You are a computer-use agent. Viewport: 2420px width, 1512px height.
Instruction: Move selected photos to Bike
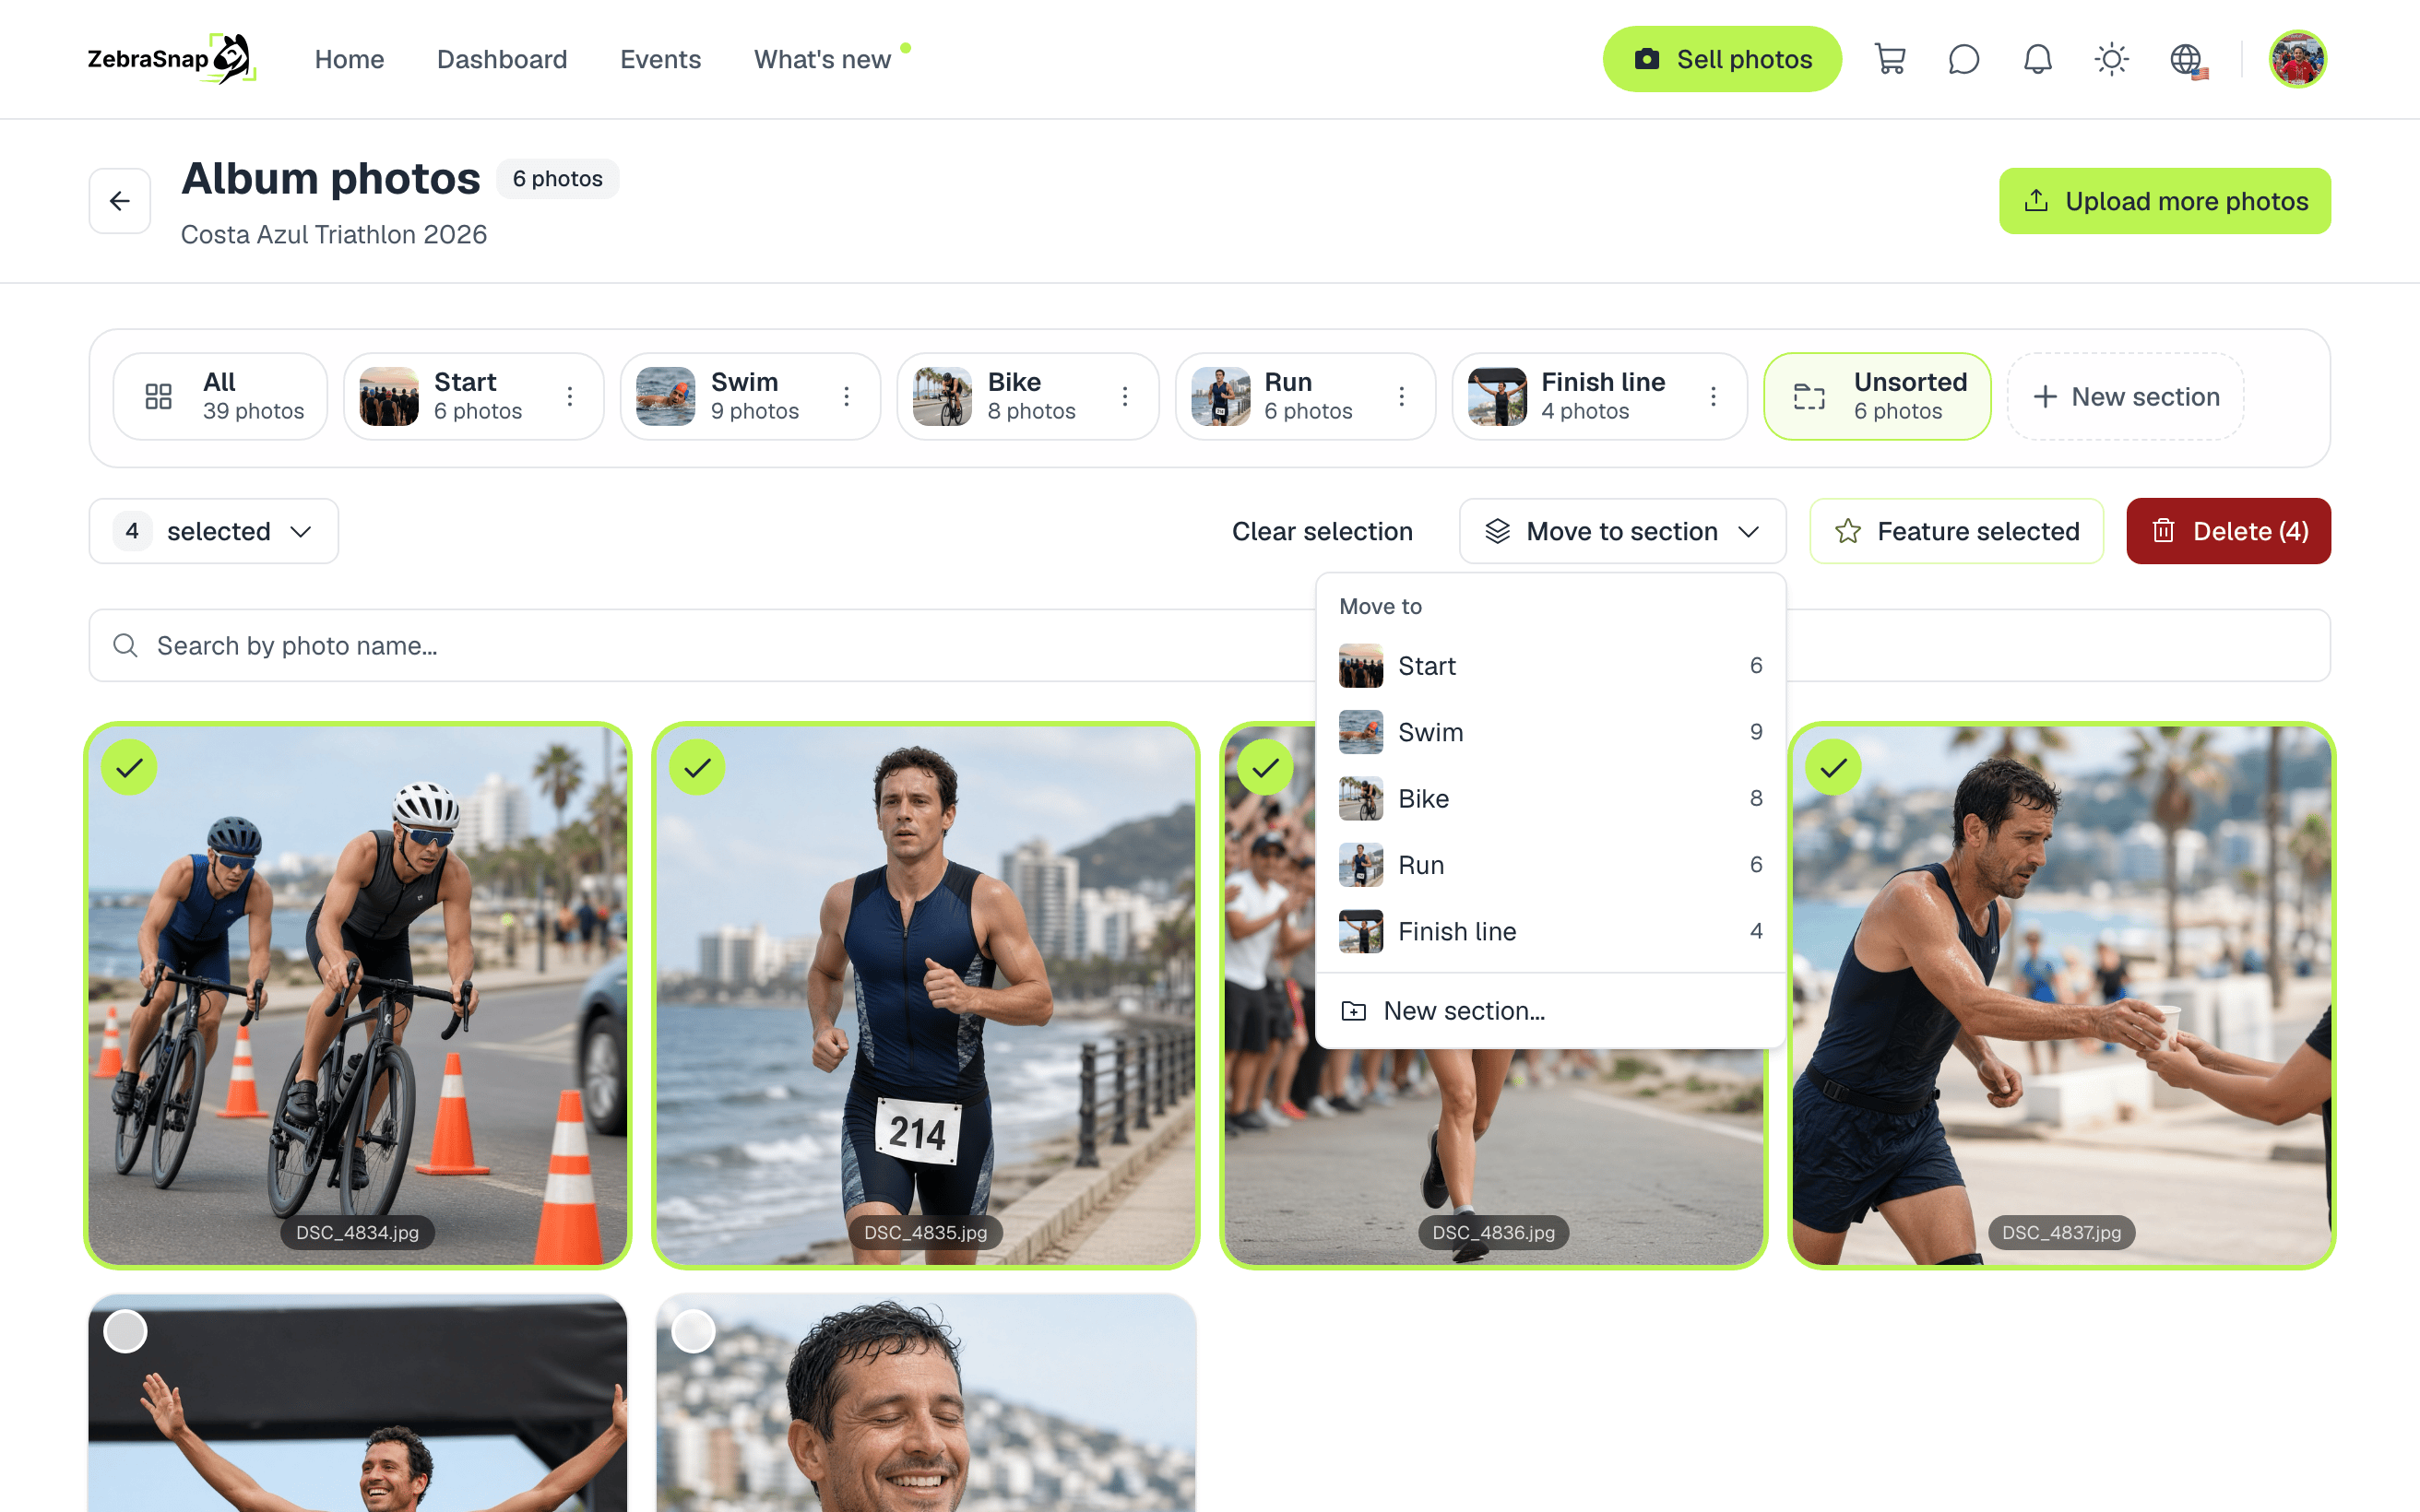pos(1551,798)
